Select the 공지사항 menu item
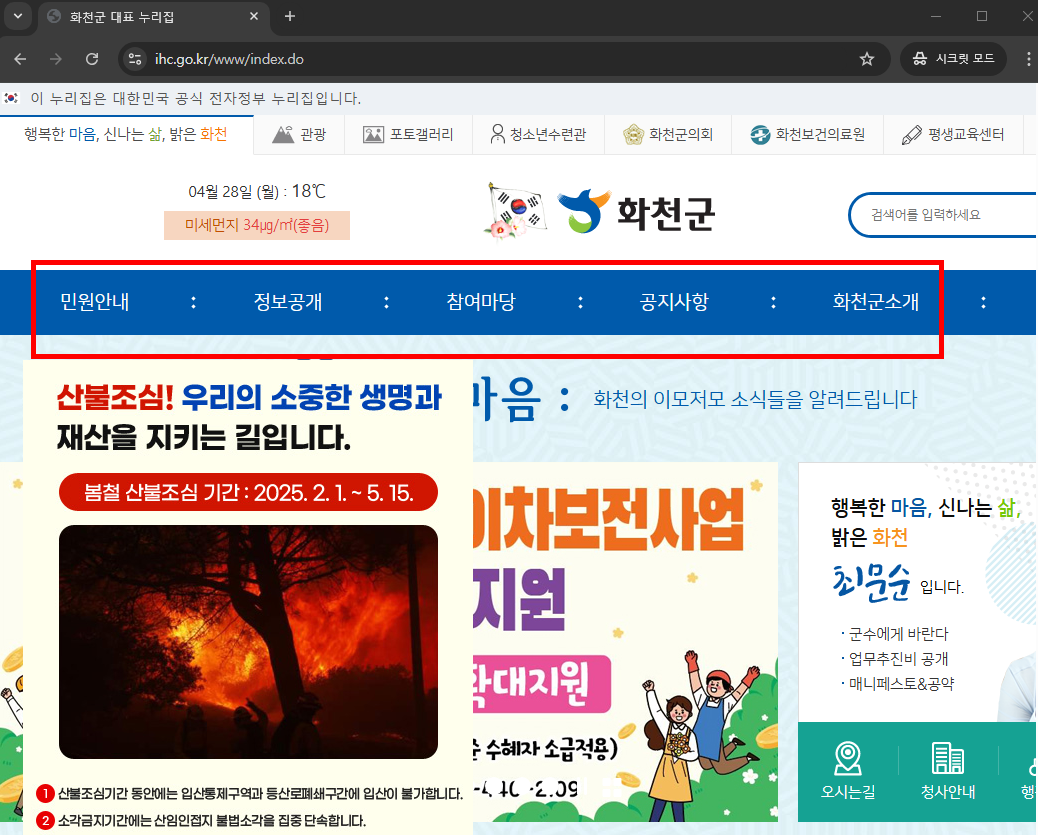 click(x=674, y=301)
